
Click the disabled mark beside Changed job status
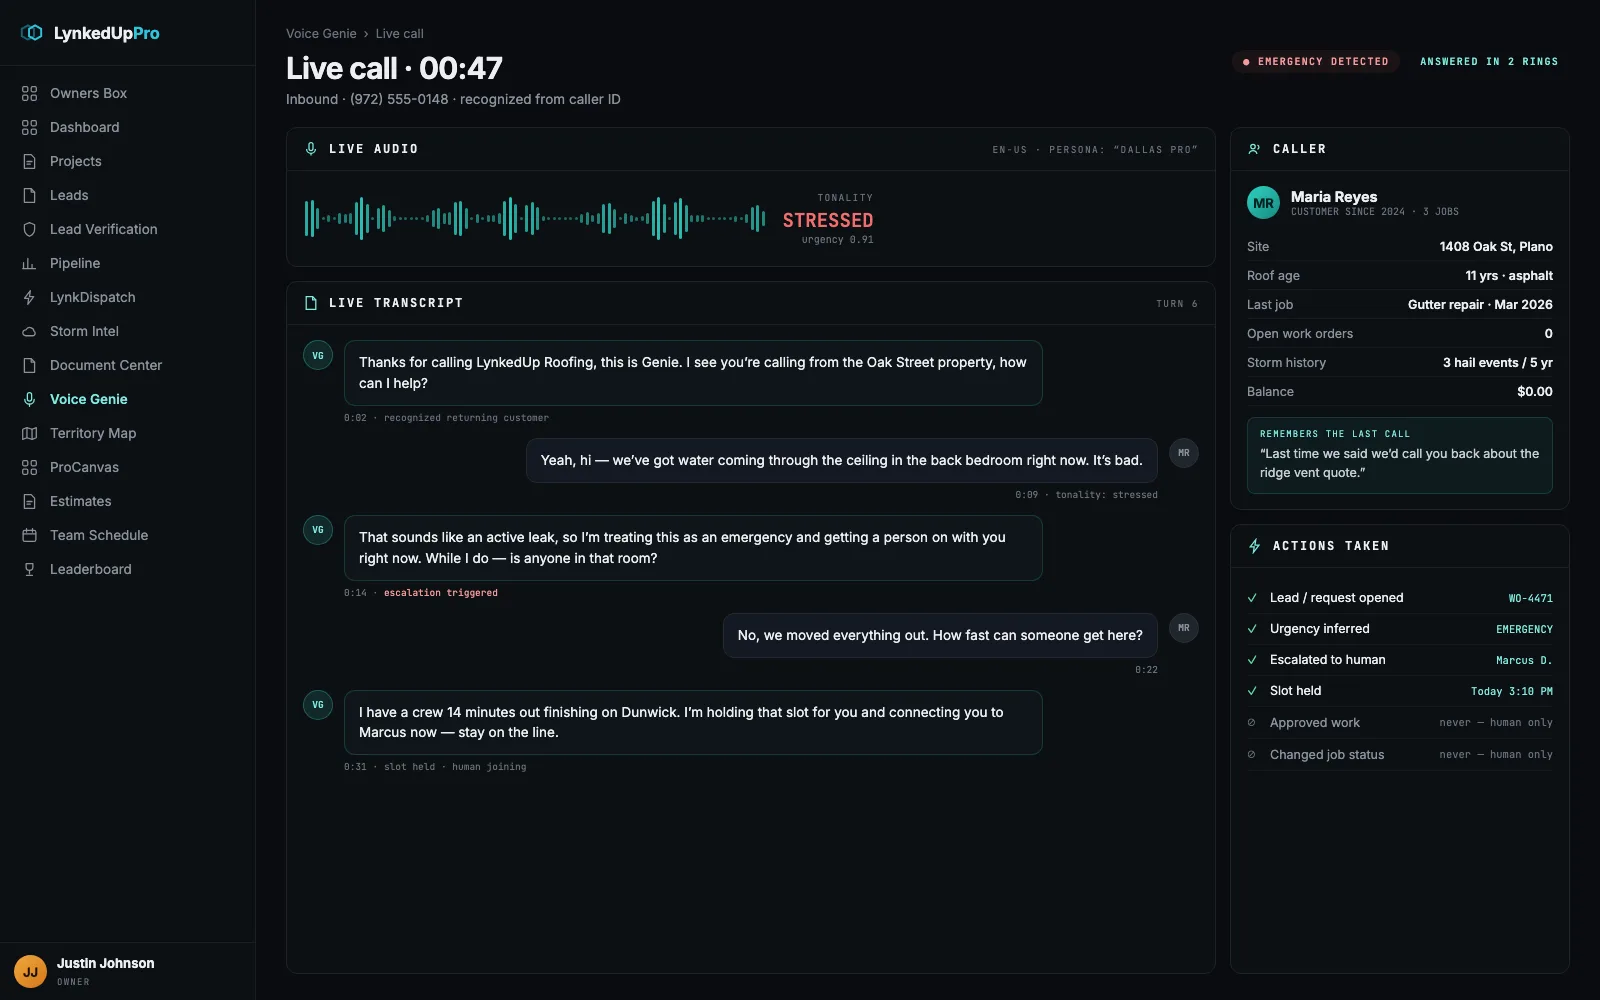tap(1251, 754)
